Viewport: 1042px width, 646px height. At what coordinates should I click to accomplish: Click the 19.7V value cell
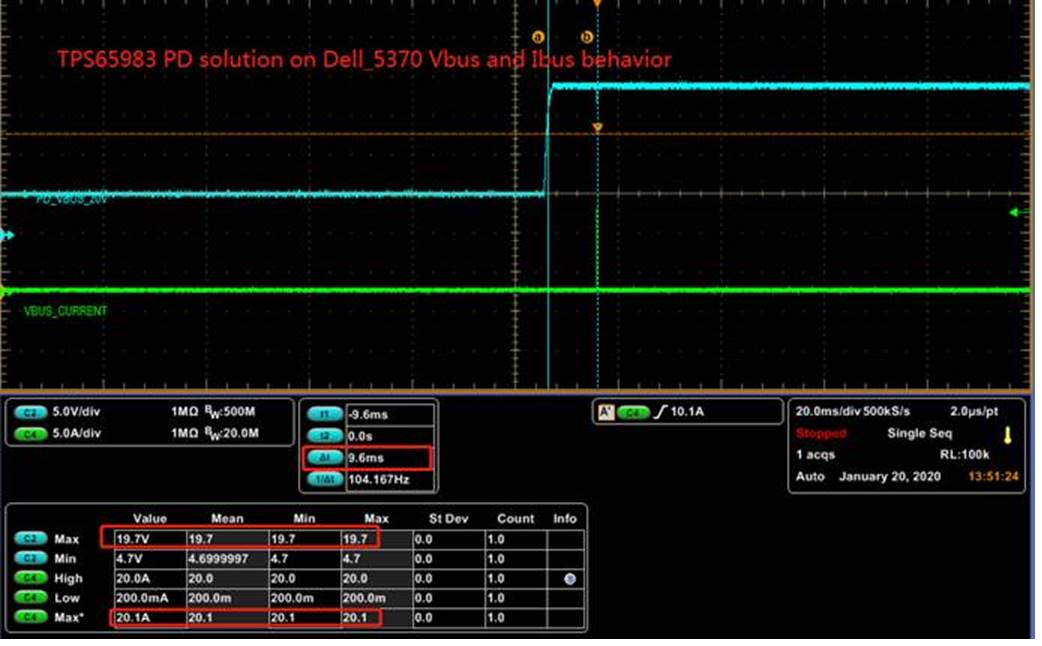pyautogui.click(x=150, y=540)
